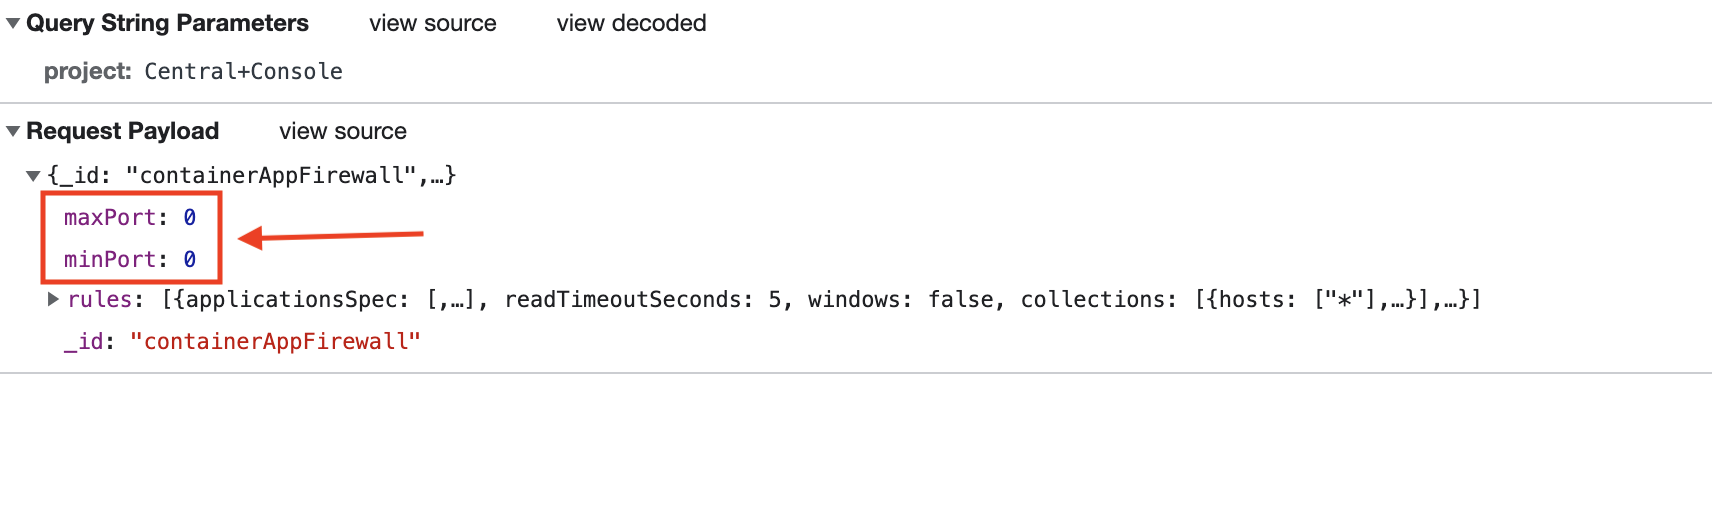
Task: Click view source beside Query String Parameters
Action: click(x=432, y=23)
